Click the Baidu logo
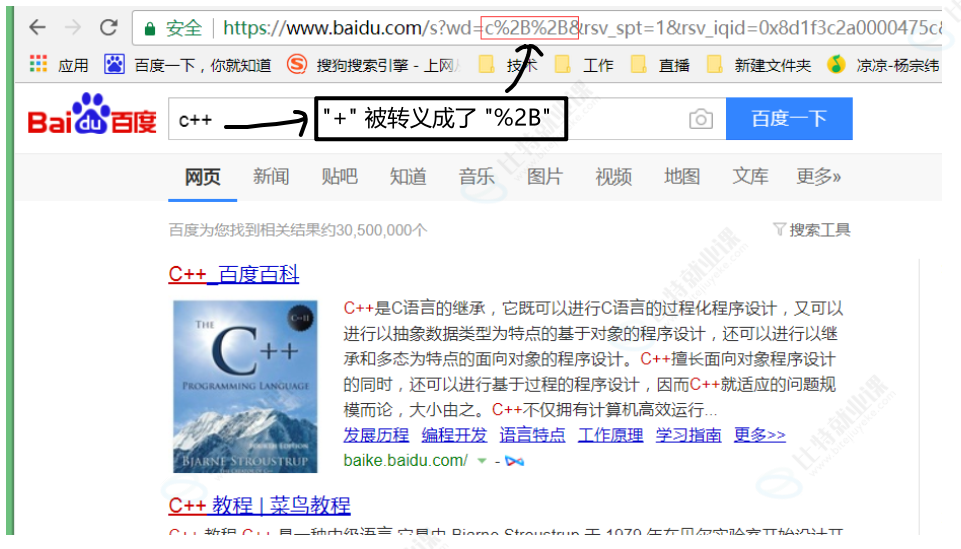Viewport: 961px width, 549px height. point(92,114)
